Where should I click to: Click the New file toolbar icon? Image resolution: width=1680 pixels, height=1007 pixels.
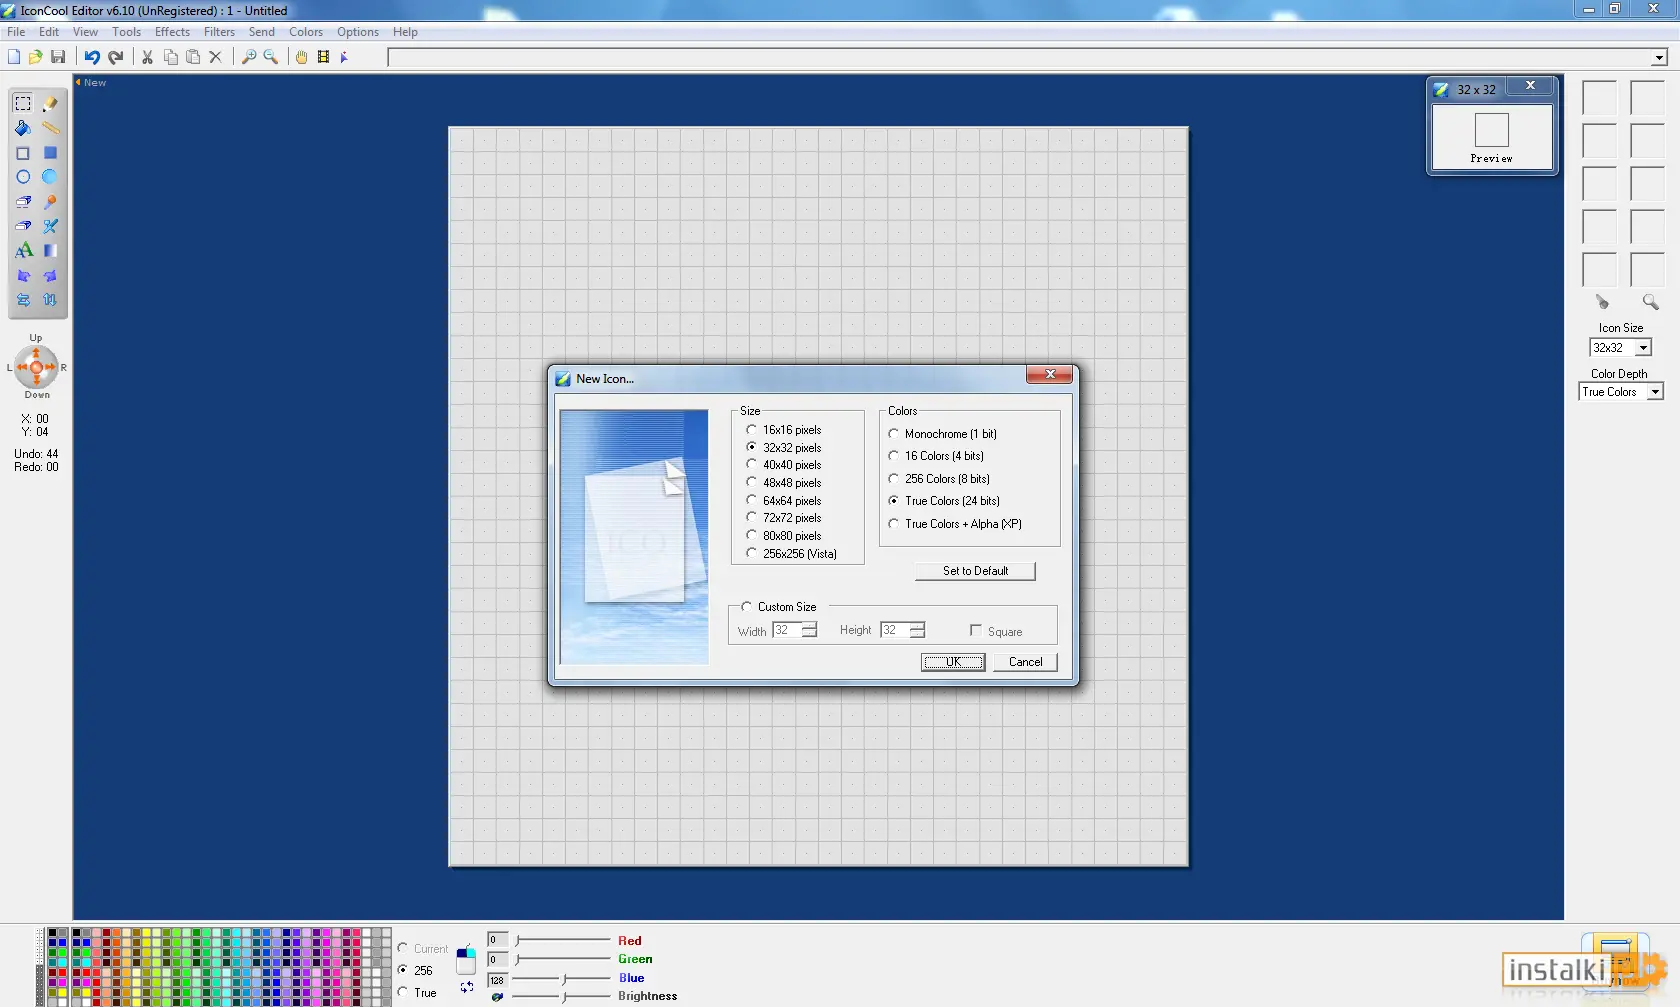(x=14, y=57)
